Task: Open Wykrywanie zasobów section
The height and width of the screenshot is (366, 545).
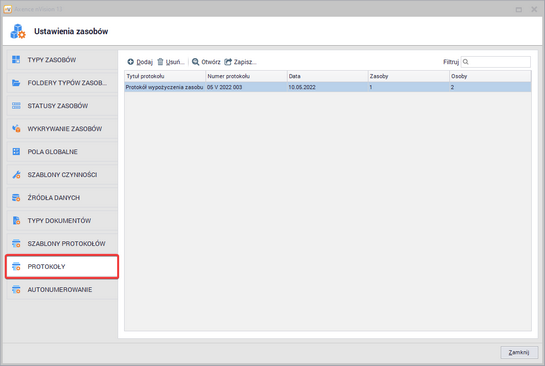Action: 62,129
